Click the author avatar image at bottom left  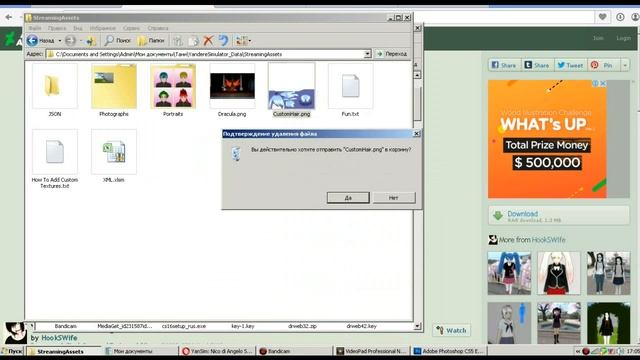(16, 332)
